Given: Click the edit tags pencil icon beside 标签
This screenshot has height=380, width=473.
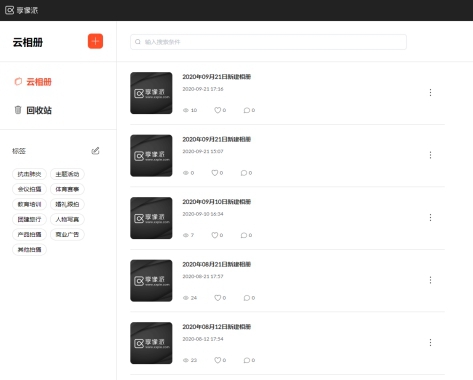Looking at the screenshot, I should click(95, 151).
